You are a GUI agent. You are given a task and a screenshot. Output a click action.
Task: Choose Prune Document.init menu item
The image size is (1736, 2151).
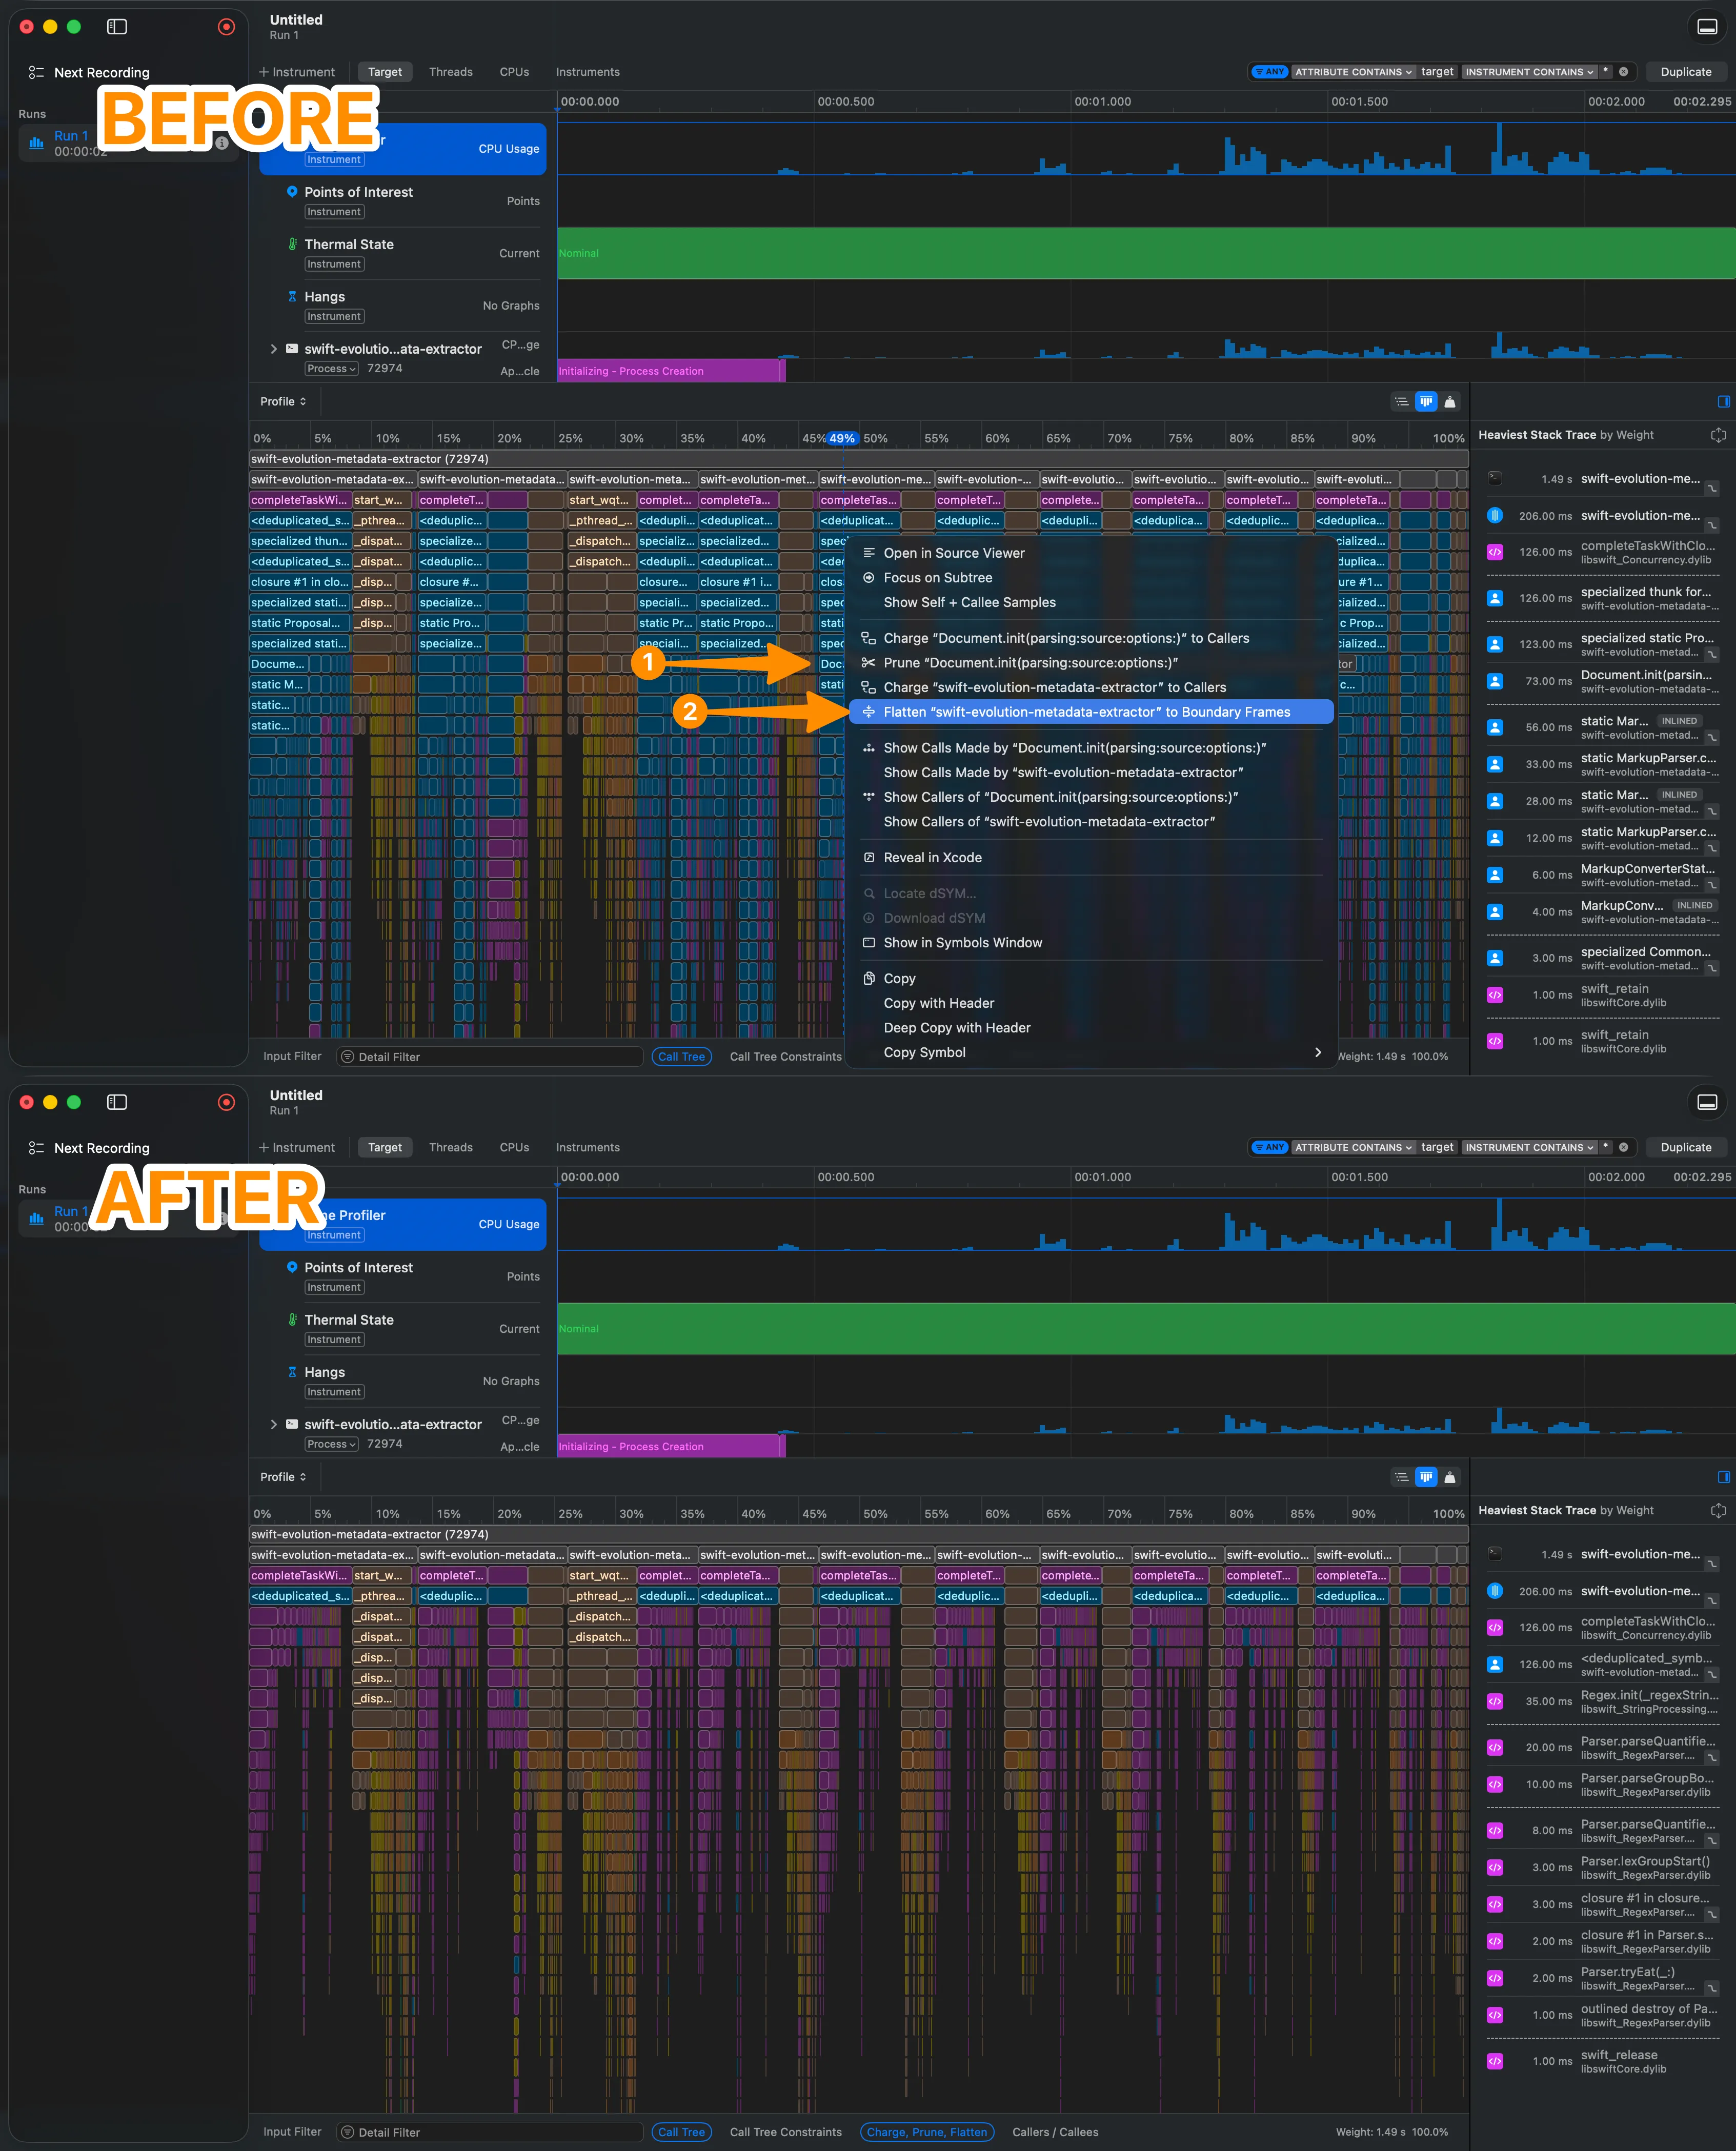point(1091,663)
